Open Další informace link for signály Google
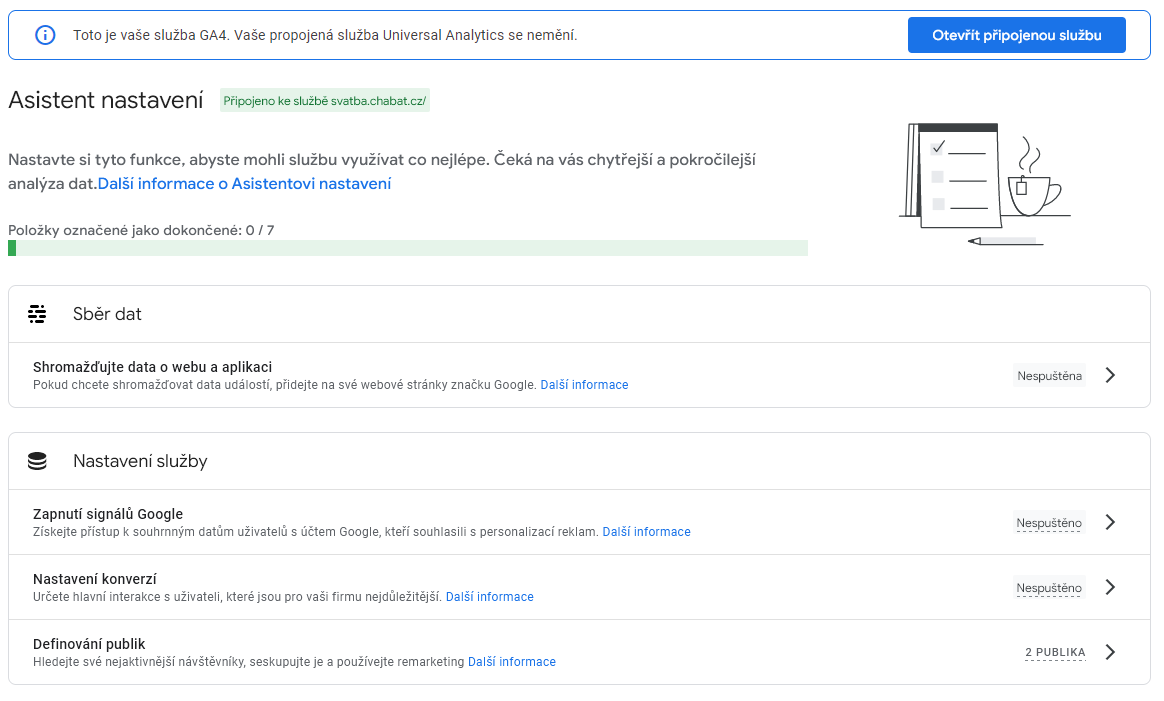The height and width of the screenshot is (701, 1164). (x=646, y=532)
